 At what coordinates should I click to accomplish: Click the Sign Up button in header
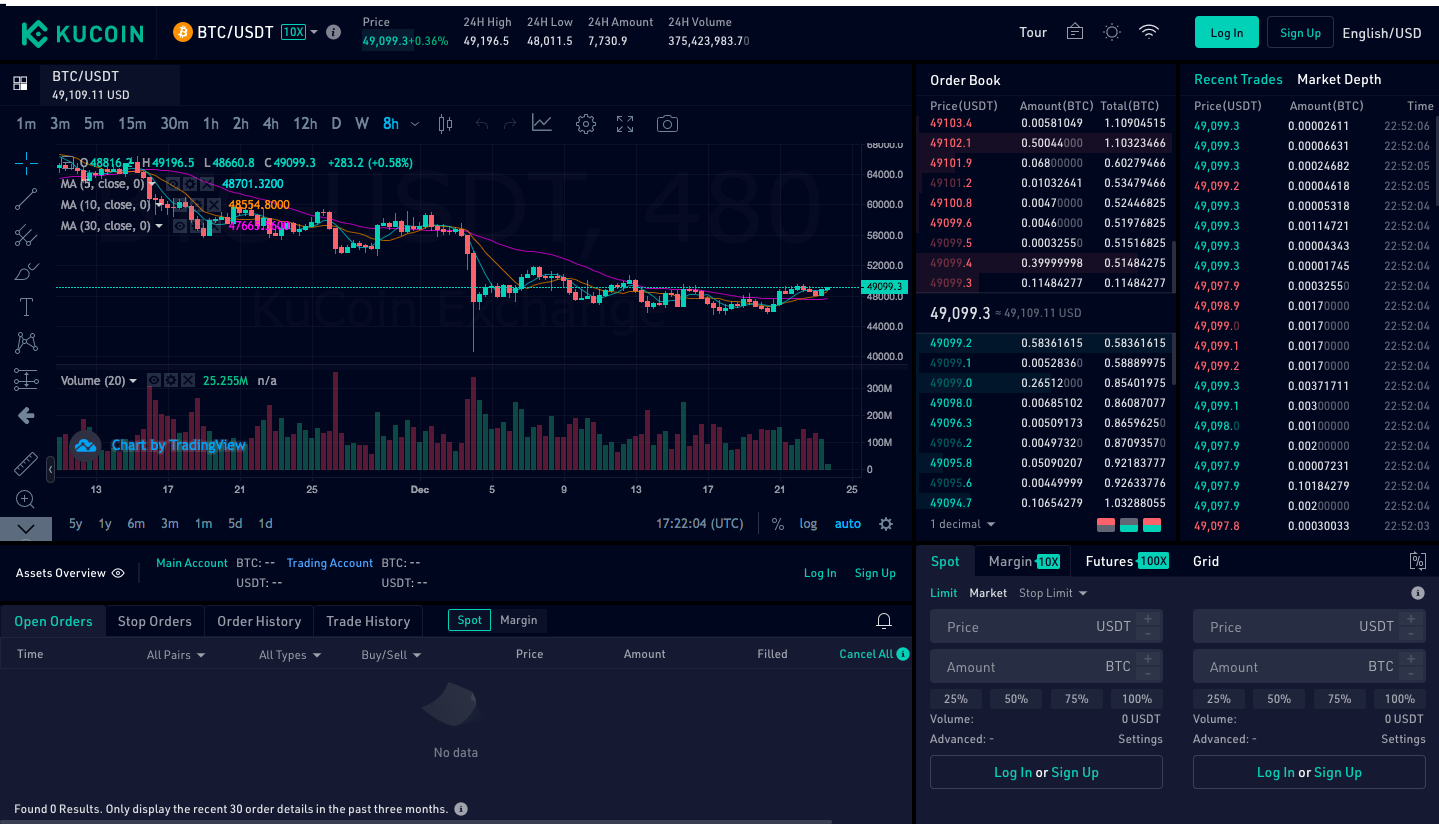pos(1300,32)
